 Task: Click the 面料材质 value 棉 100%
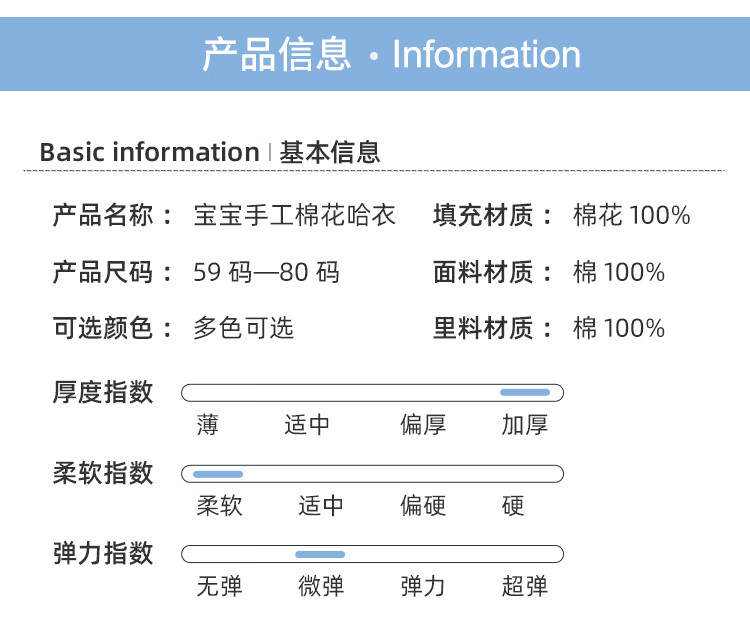(x=618, y=272)
